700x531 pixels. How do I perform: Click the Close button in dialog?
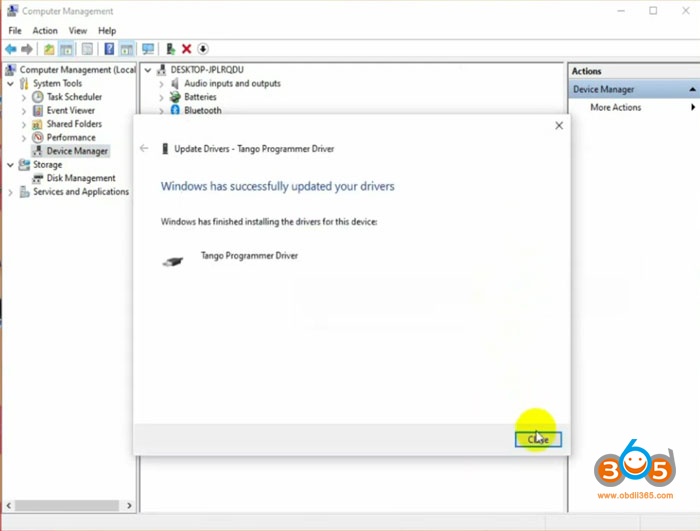click(538, 439)
